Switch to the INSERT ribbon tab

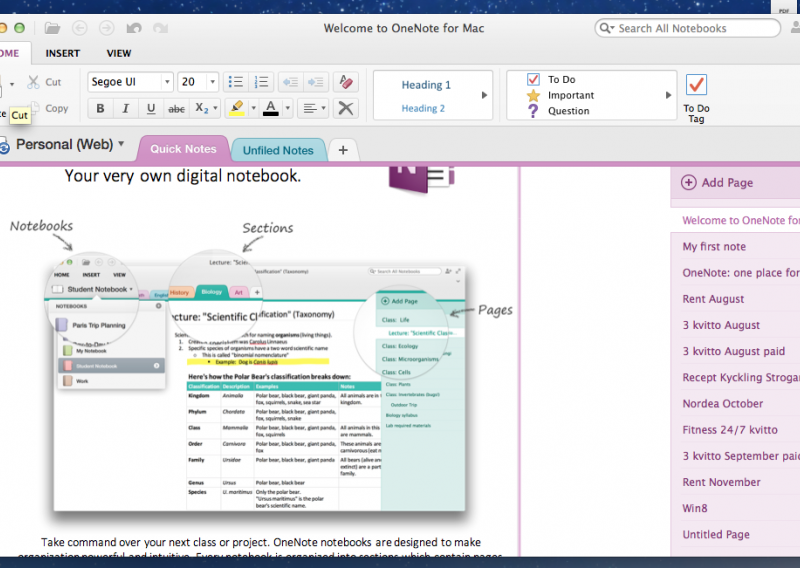63,53
